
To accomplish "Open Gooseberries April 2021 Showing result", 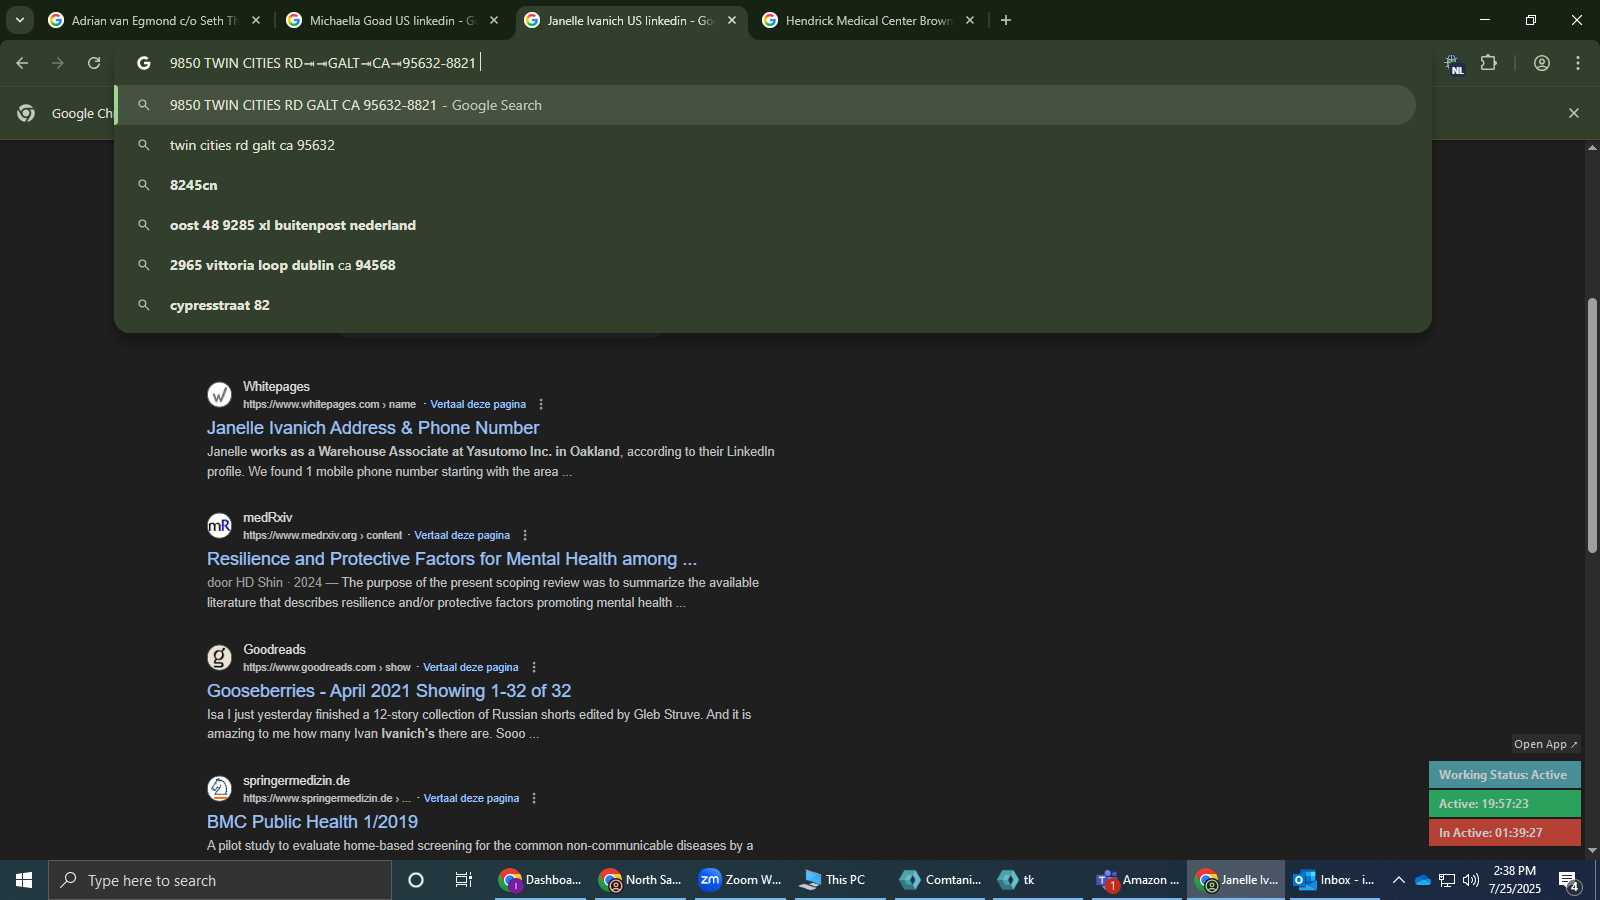I will (389, 691).
